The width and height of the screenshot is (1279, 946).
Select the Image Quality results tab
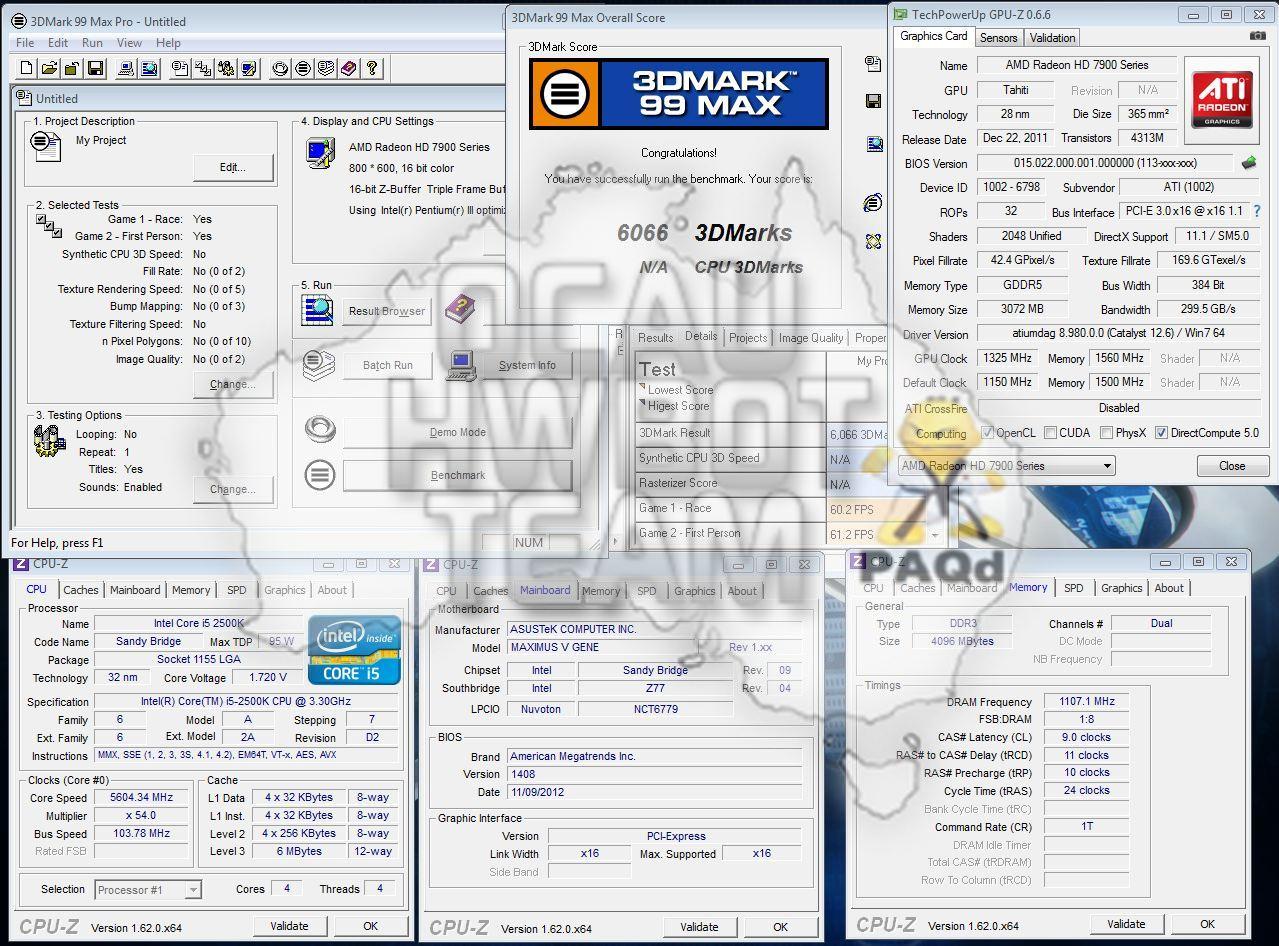811,338
